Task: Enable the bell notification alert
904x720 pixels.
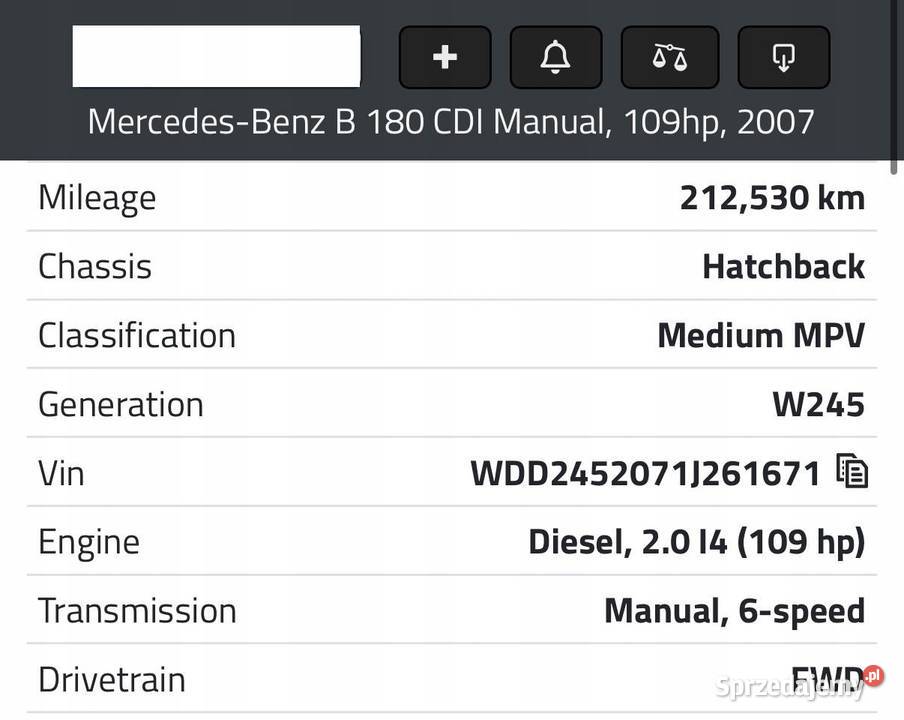Action: pos(556,57)
